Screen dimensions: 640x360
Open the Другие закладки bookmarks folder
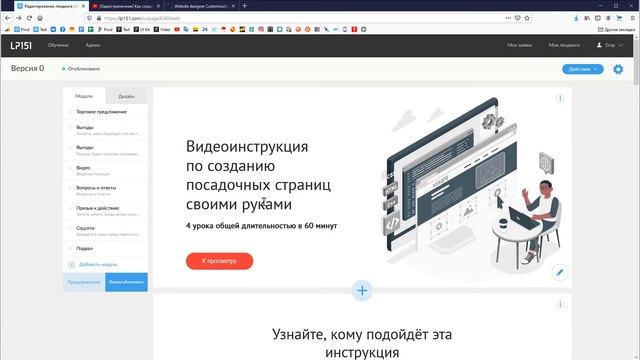pos(616,29)
